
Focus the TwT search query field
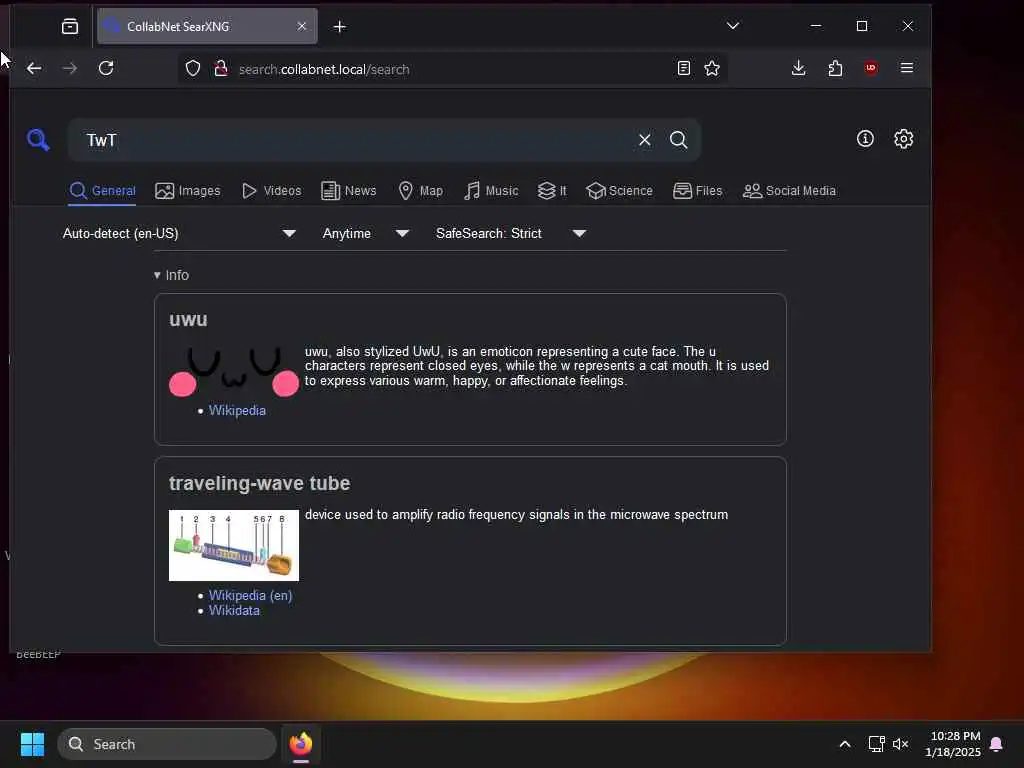point(356,140)
